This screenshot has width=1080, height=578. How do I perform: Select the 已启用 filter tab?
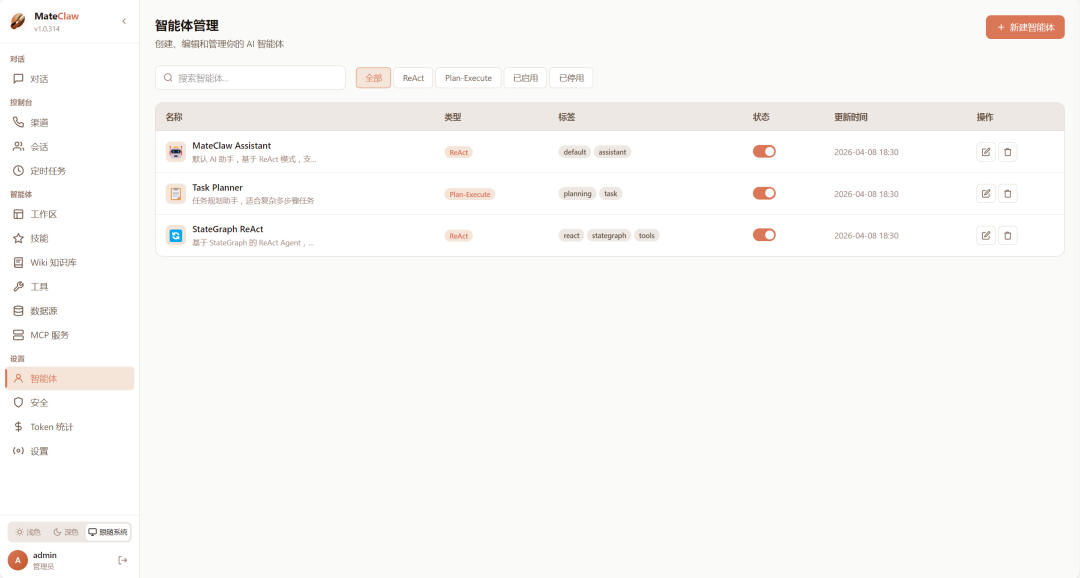click(525, 78)
